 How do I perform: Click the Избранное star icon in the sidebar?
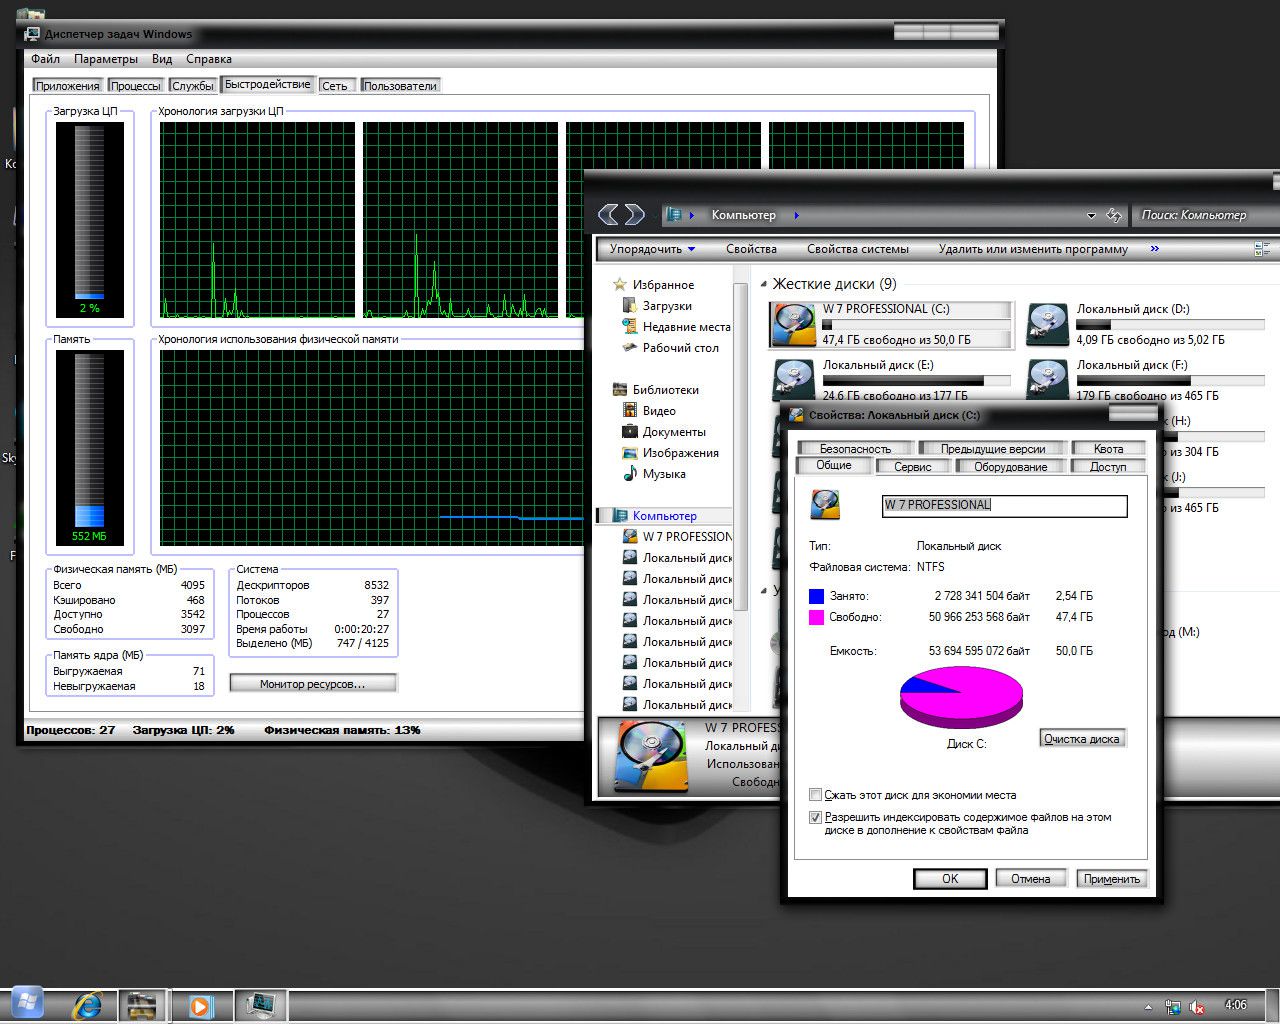(x=620, y=285)
